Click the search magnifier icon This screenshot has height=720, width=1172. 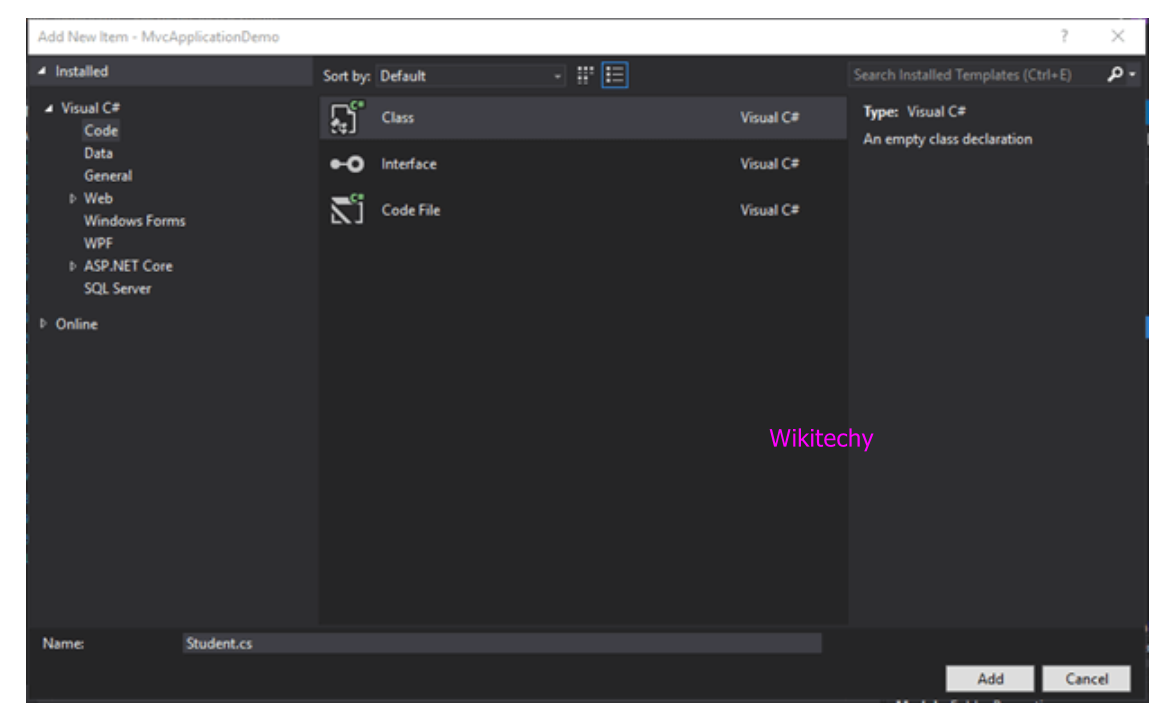tap(1114, 74)
